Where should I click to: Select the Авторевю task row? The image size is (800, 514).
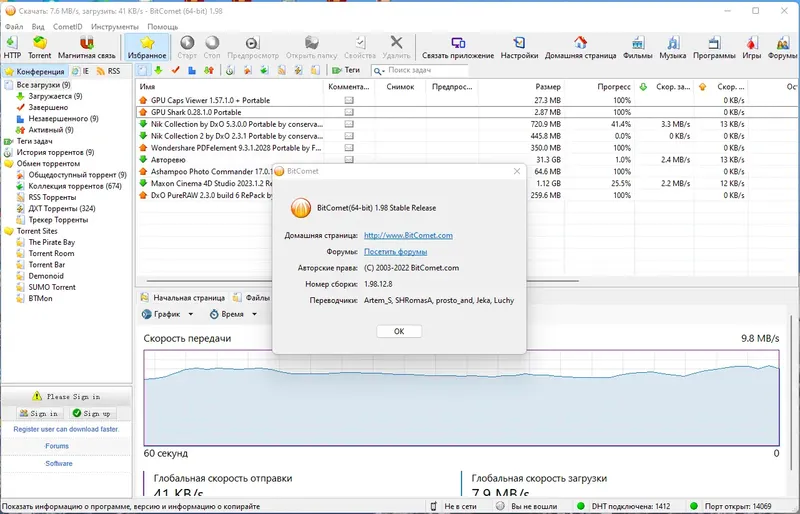pos(467,160)
